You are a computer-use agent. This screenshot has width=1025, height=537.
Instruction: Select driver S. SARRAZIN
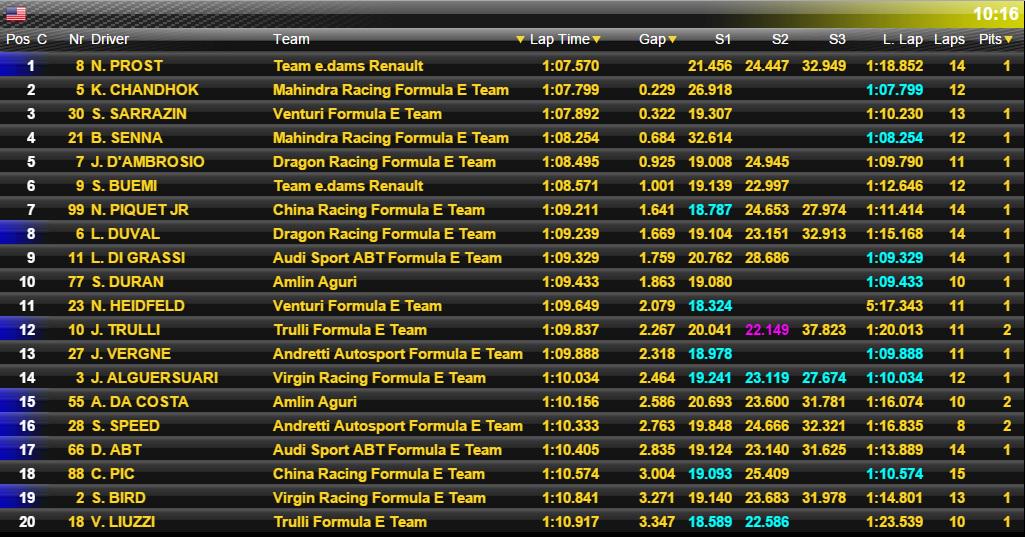click(x=139, y=114)
